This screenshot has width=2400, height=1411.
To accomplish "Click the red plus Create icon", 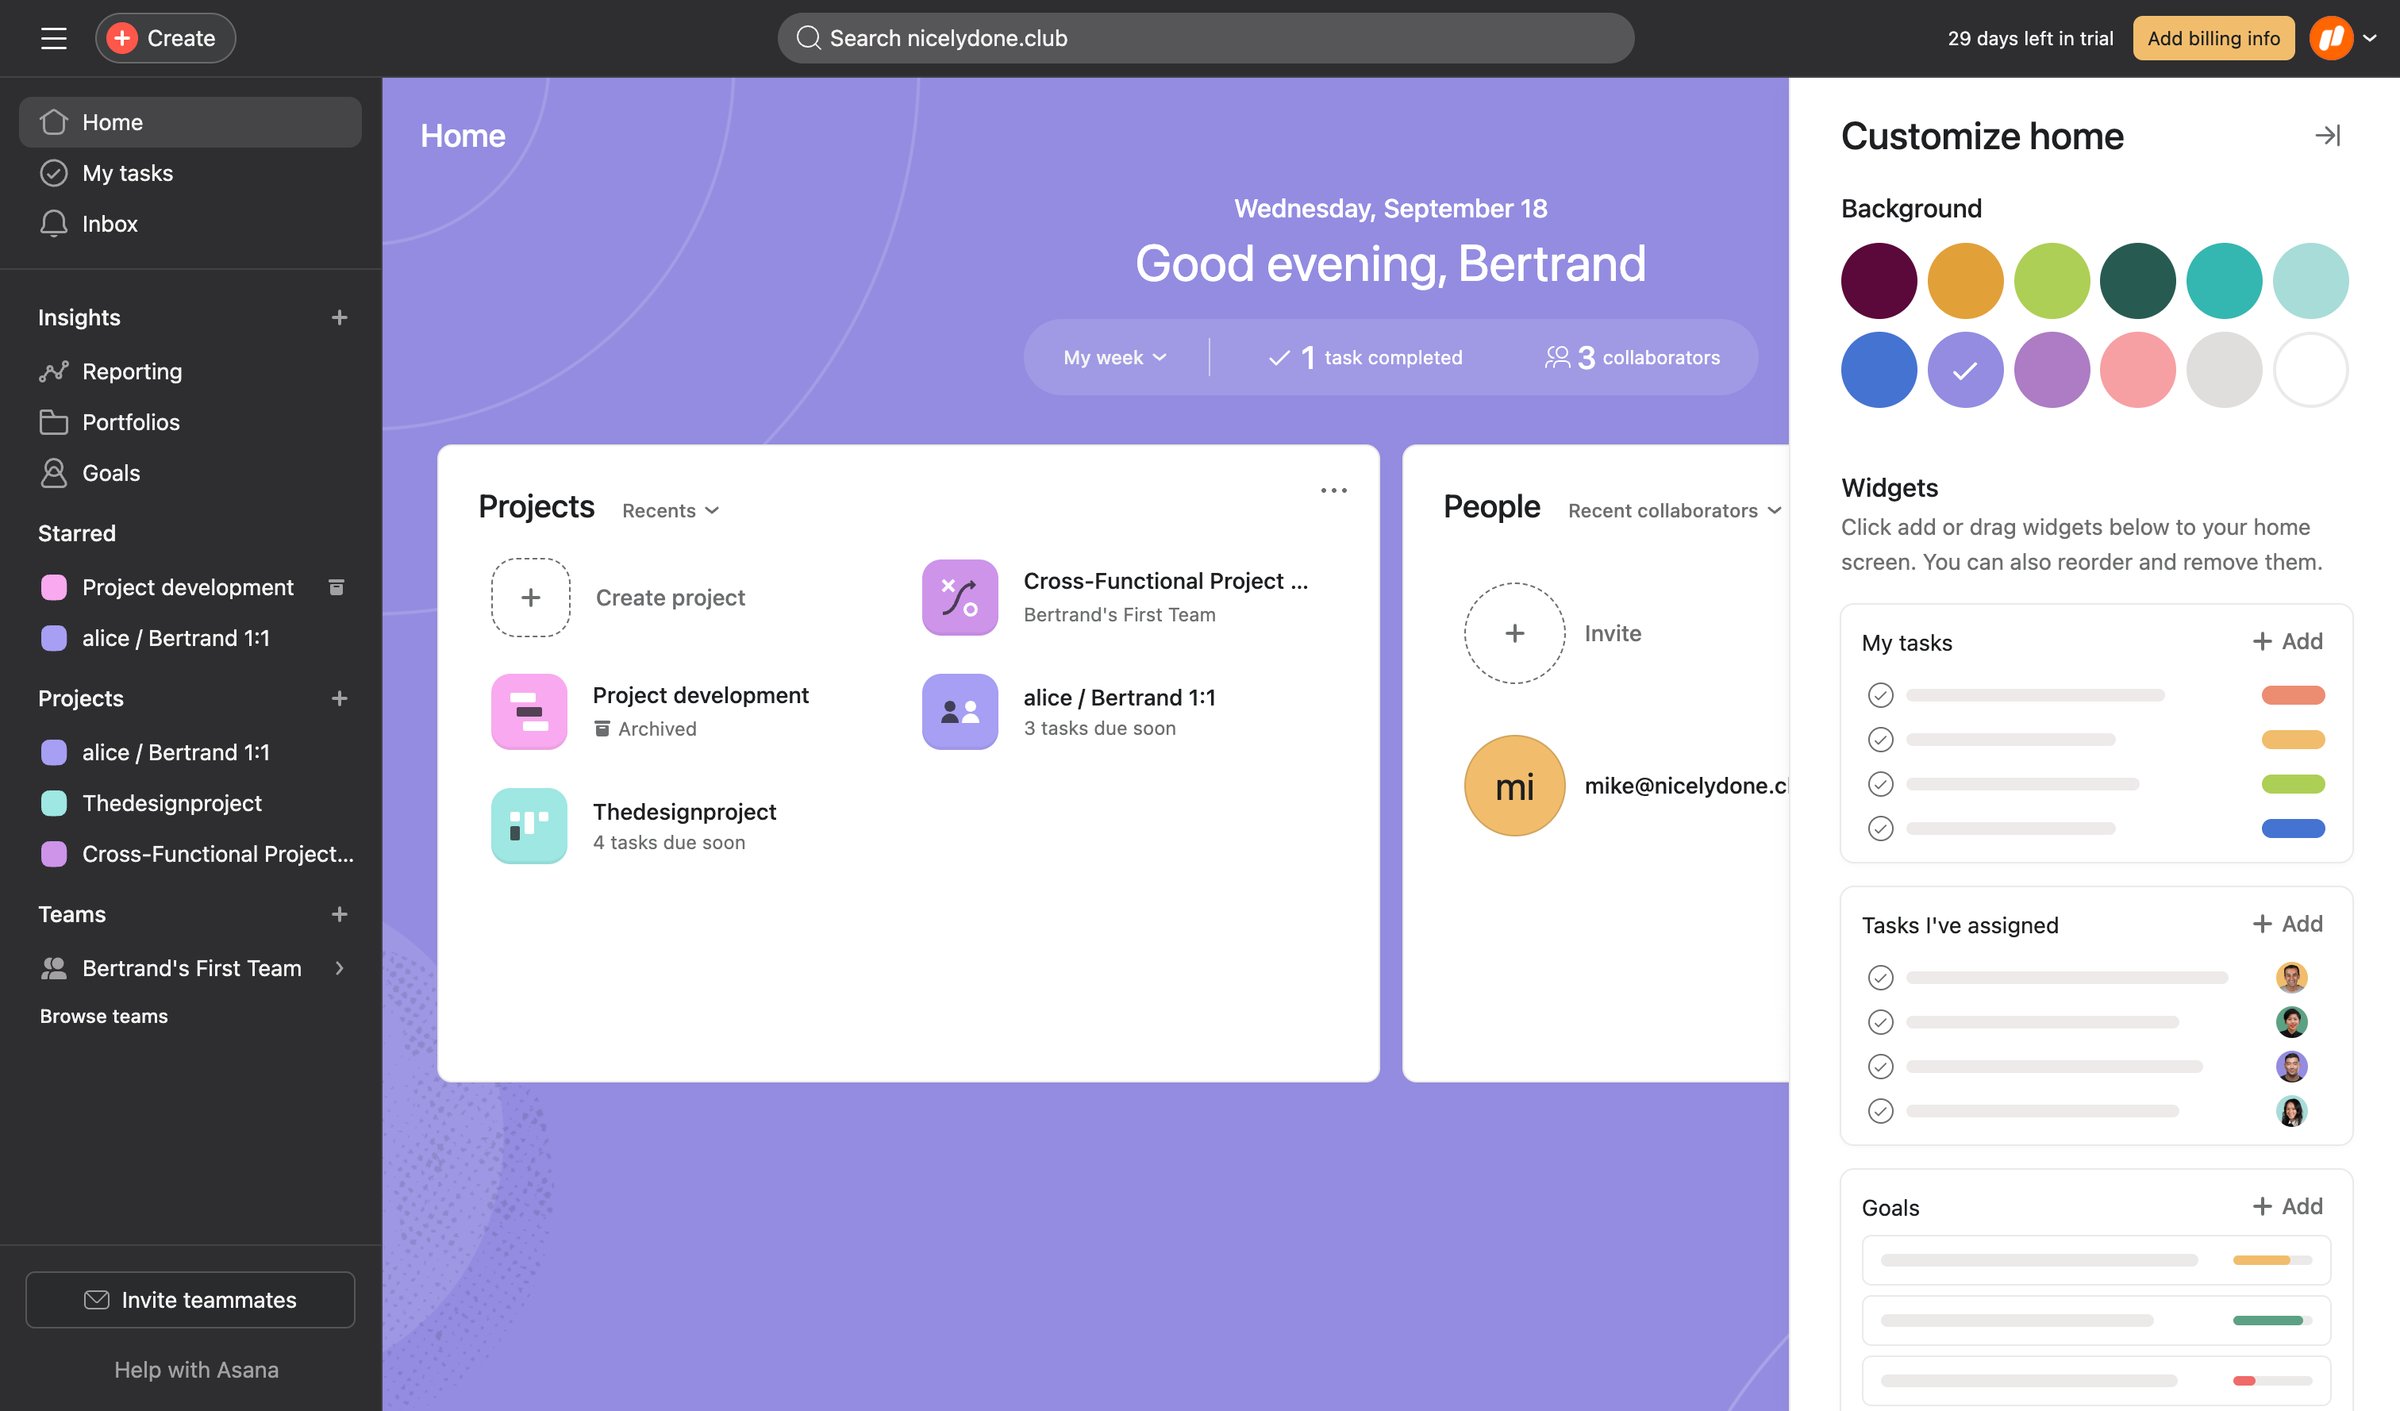I will tap(122, 38).
